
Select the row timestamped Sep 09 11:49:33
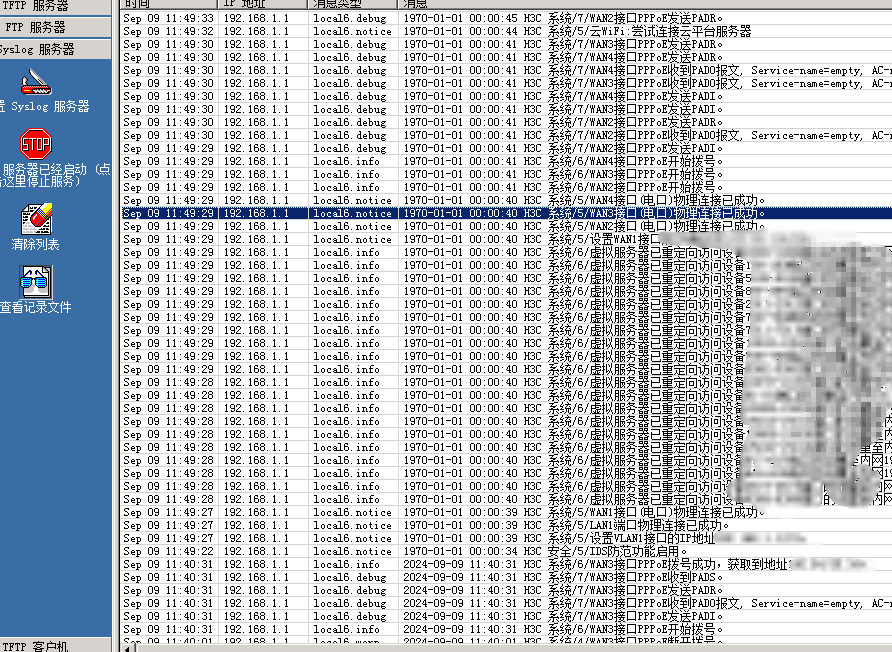point(506,18)
